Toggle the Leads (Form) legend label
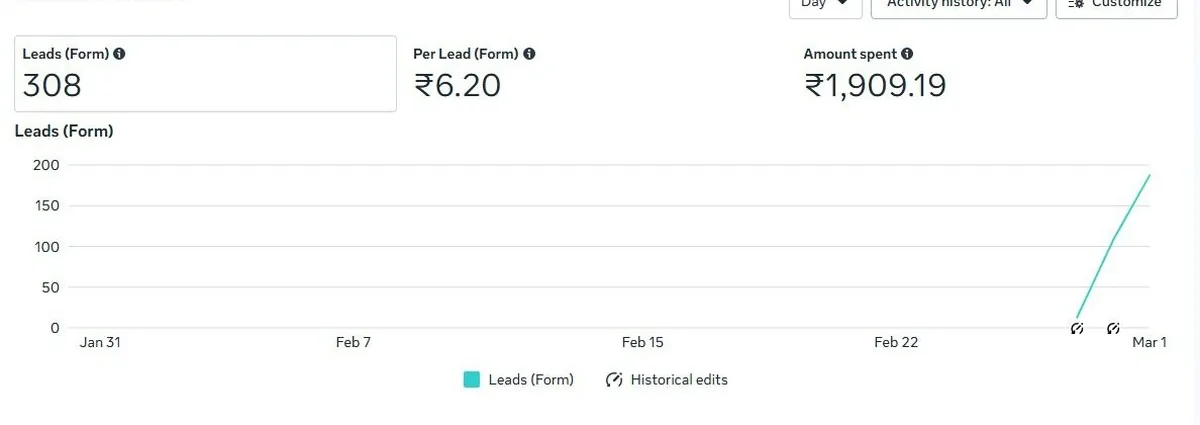1200x425 pixels. tap(531, 380)
